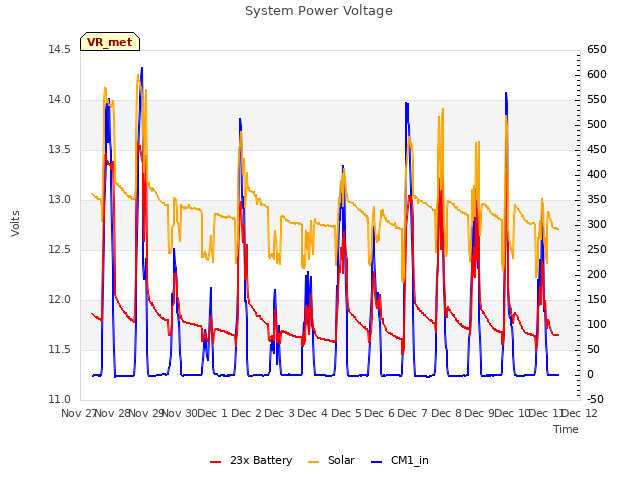Click the Dec 2 date tick label
640x480 pixels.
pyautogui.click(x=246, y=413)
